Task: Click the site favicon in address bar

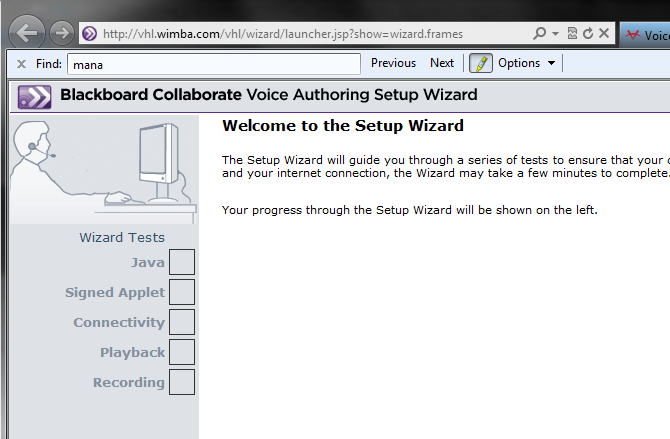Action: [89, 34]
